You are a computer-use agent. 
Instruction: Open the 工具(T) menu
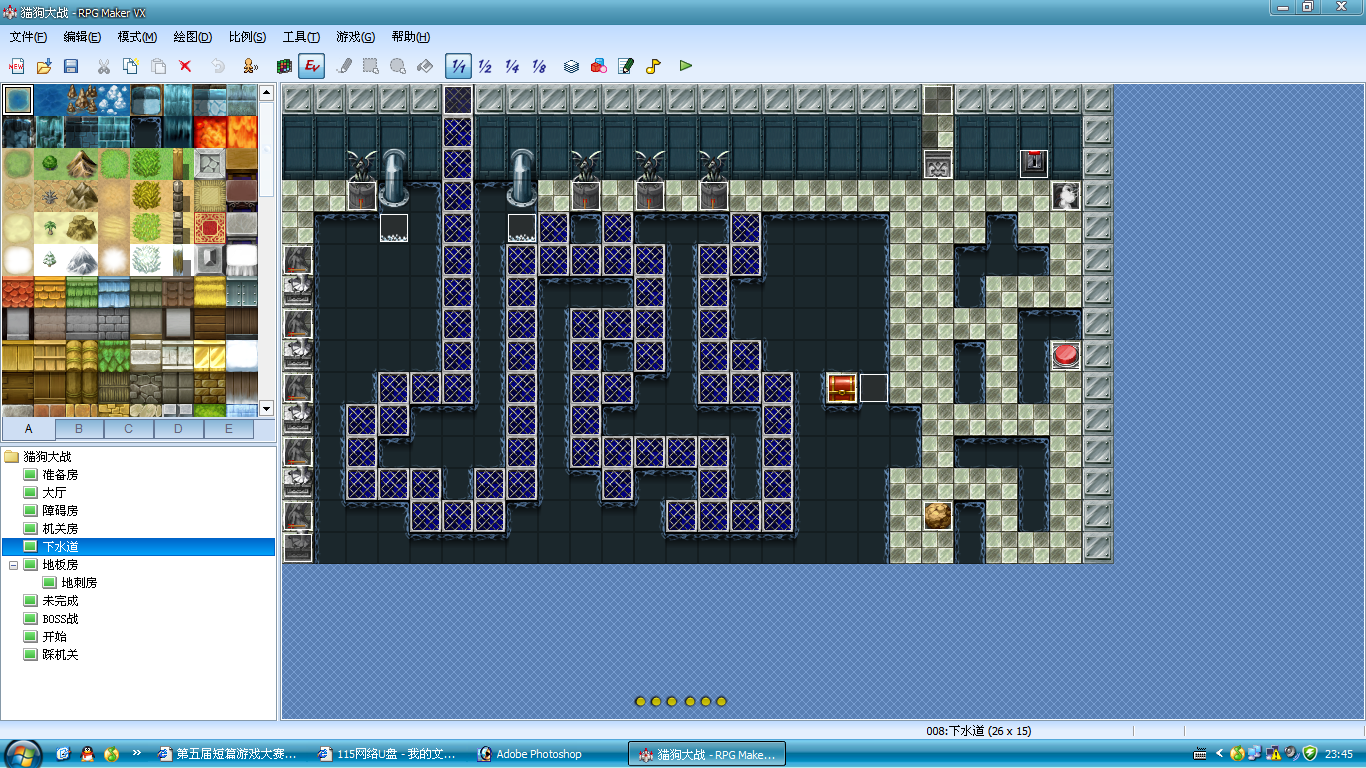301,37
